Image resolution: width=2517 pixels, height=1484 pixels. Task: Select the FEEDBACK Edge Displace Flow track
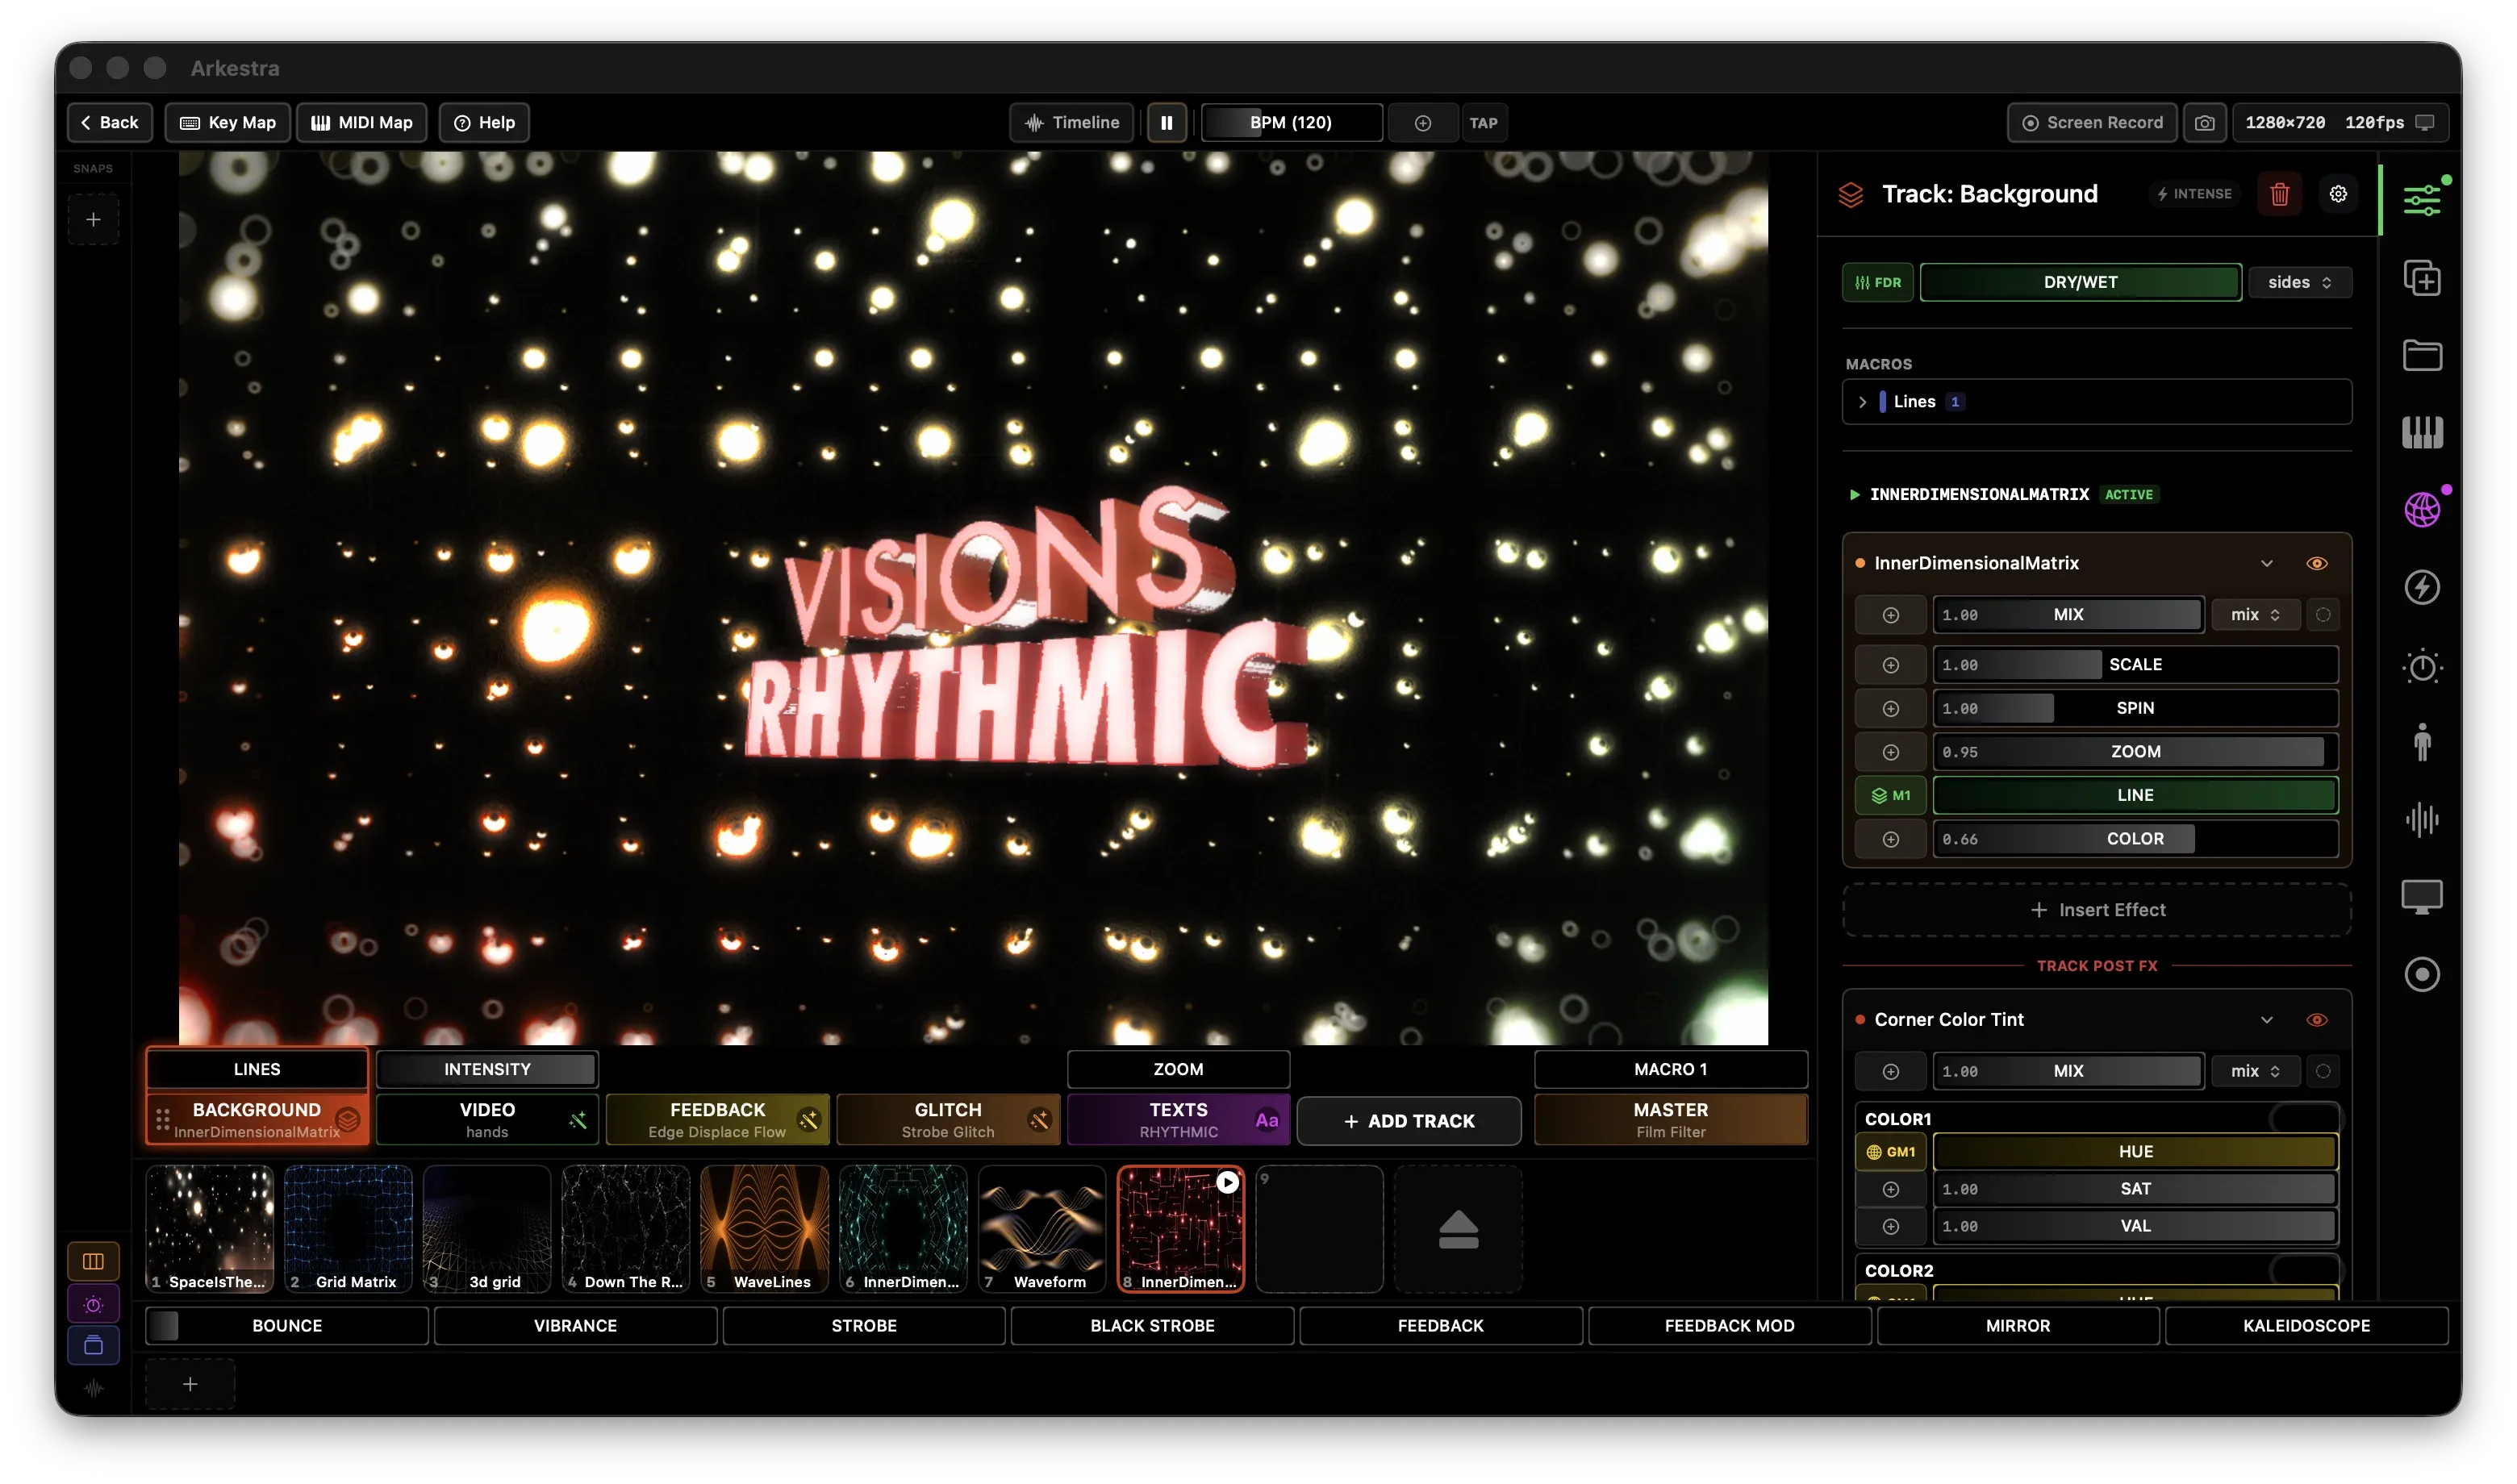pos(717,1120)
